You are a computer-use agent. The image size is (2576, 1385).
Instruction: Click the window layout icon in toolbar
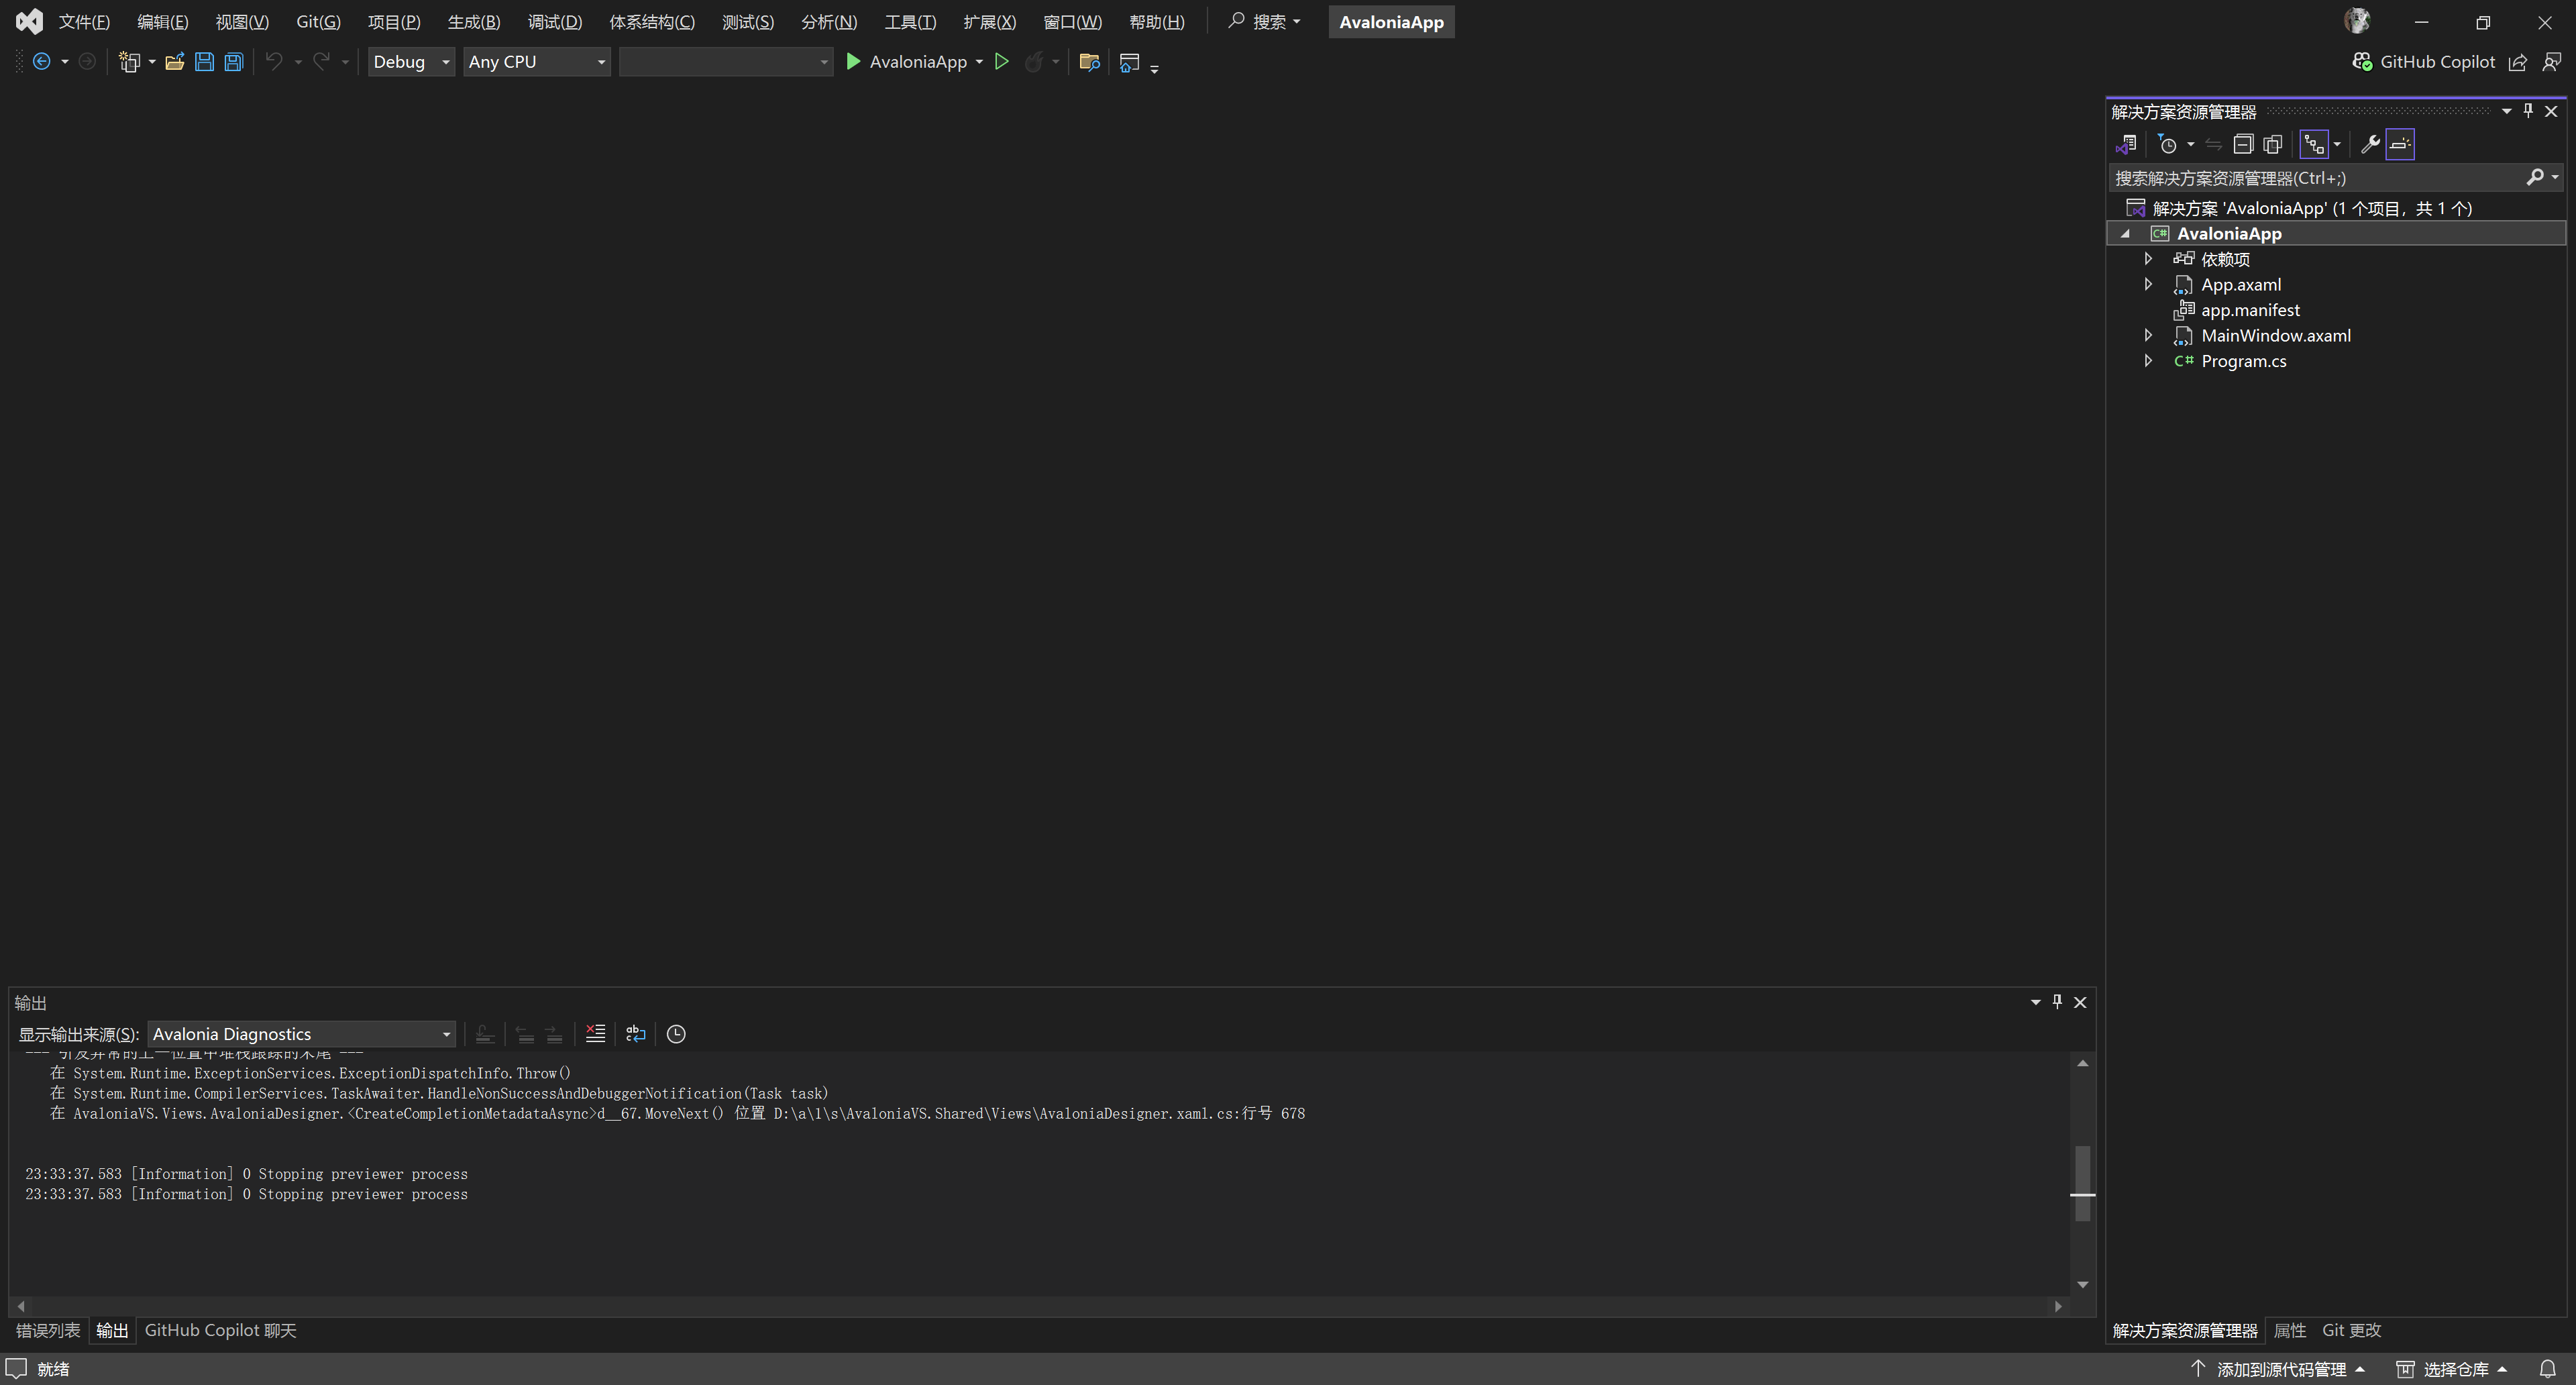click(1129, 62)
